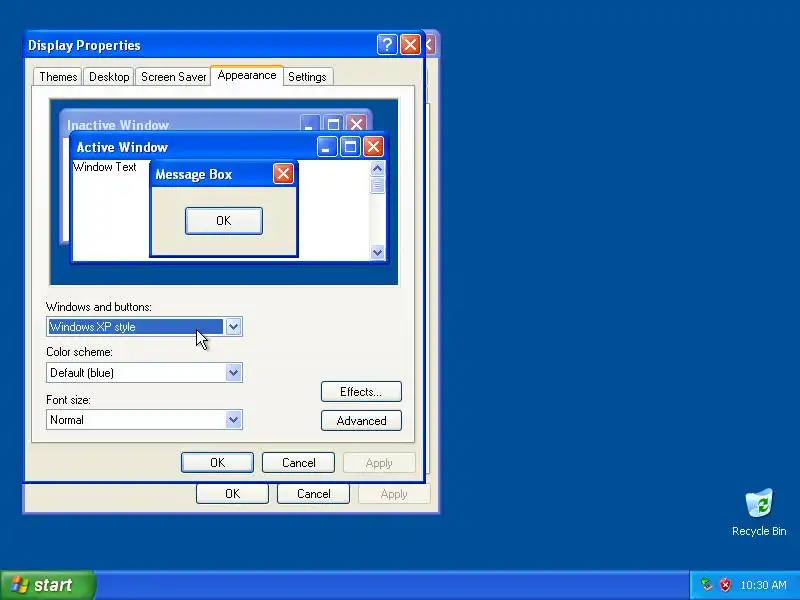The image size is (800, 600).
Task: Click the Message Box preview title
Action: tap(193, 174)
